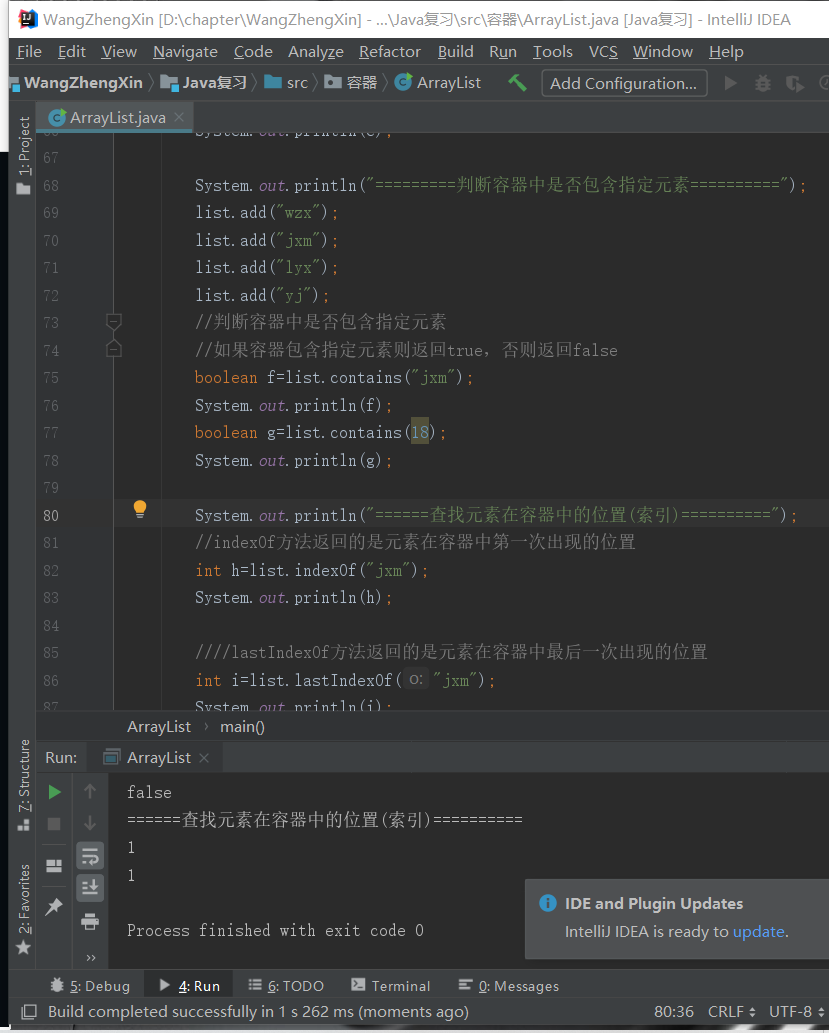Screen dimensions: 829x1033
Task: Click the 容器 package breadcrumb
Action: (351, 82)
